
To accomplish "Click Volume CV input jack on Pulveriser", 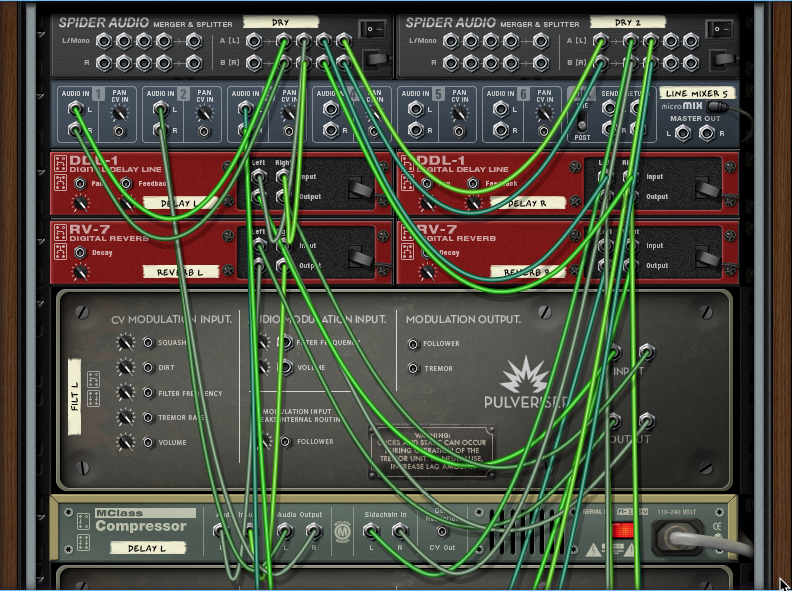I will tap(148, 442).
